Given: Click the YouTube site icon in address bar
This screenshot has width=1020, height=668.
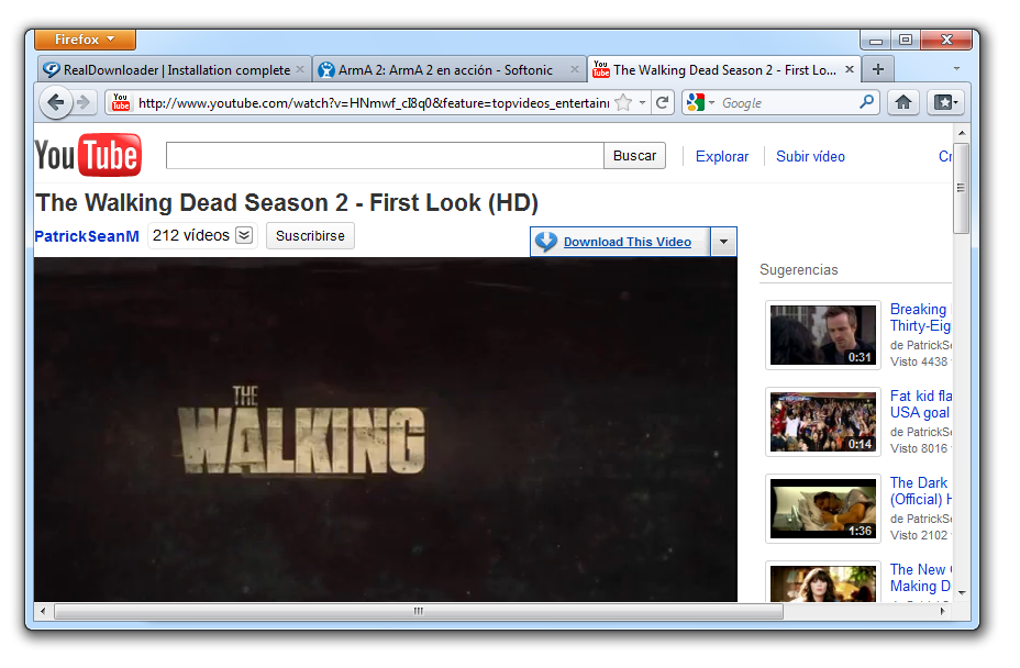Looking at the screenshot, I should tap(120, 103).
